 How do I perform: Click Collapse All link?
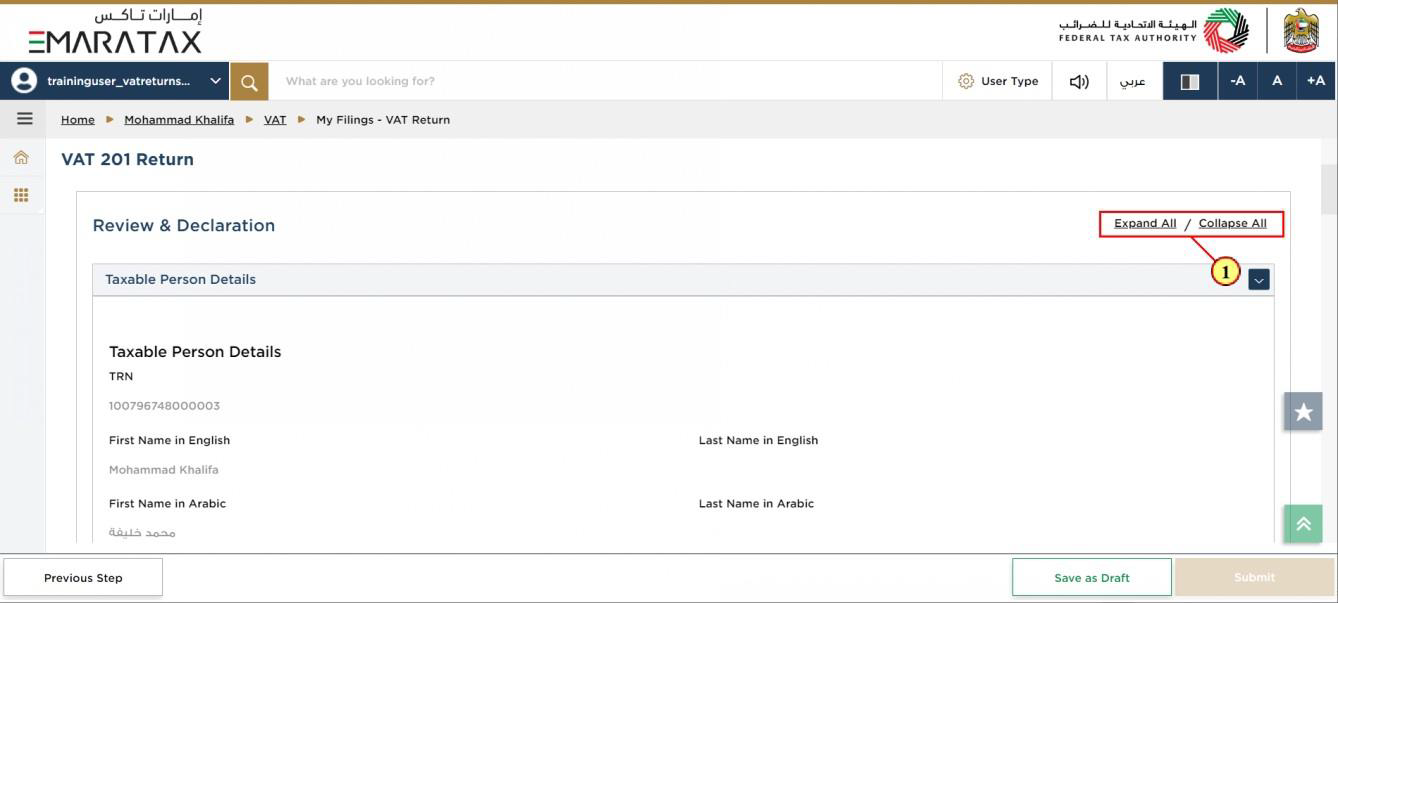click(1232, 223)
